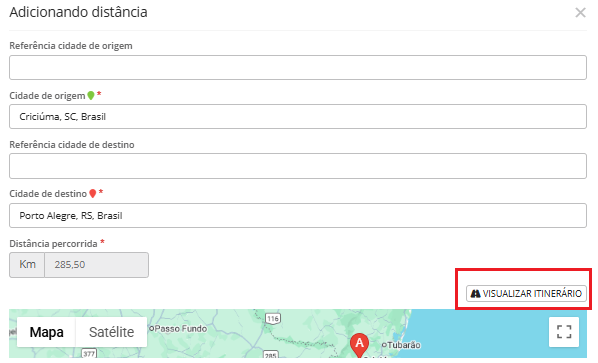Viewport: 598px width, 363px height.
Task: Toggle map fullscreen view icon
Action: pos(564,332)
